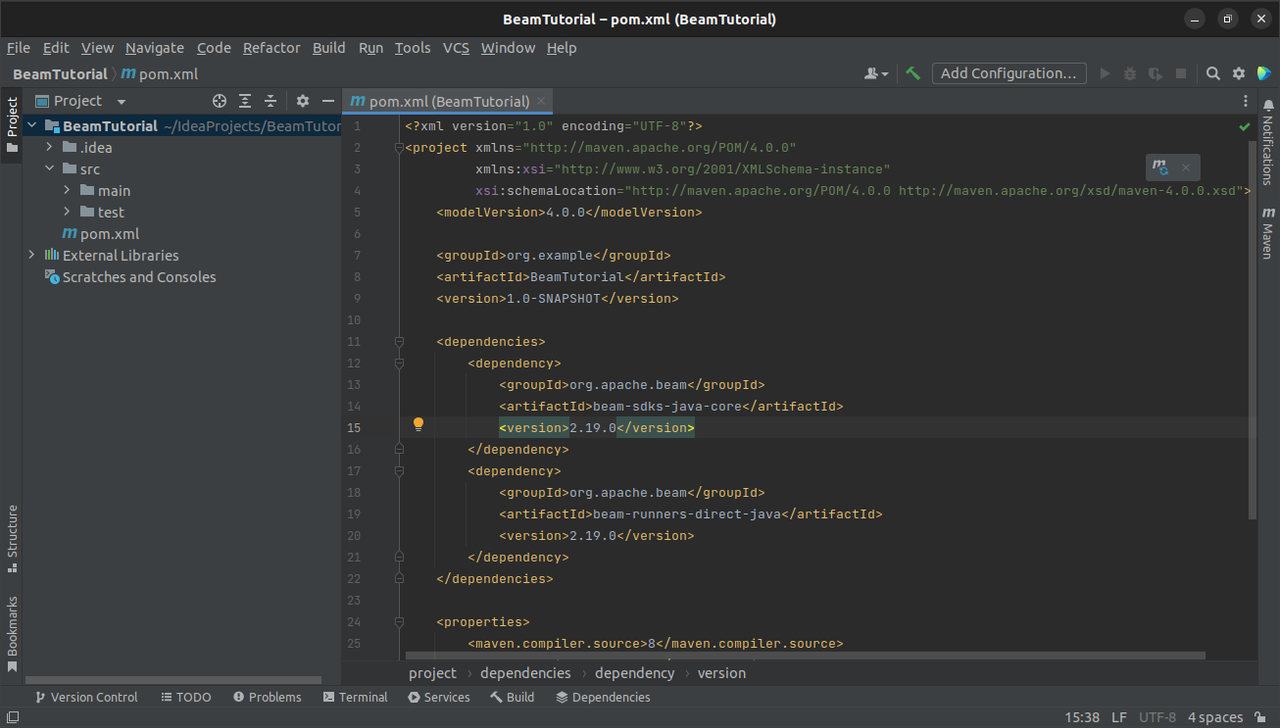This screenshot has width=1280, height=728.
Task: Click Collapse All icon in Project panel
Action: pos(270,101)
